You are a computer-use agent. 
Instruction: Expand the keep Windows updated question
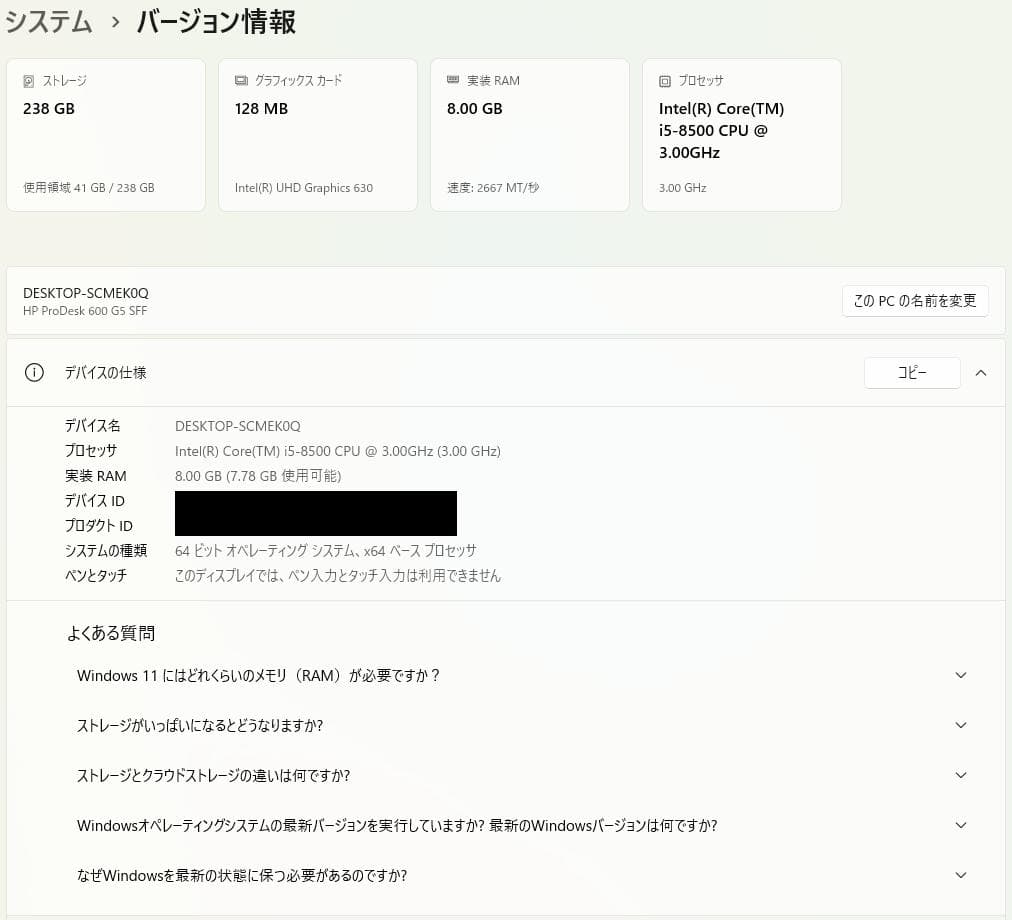pyautogui.click(x=961, y=875)
